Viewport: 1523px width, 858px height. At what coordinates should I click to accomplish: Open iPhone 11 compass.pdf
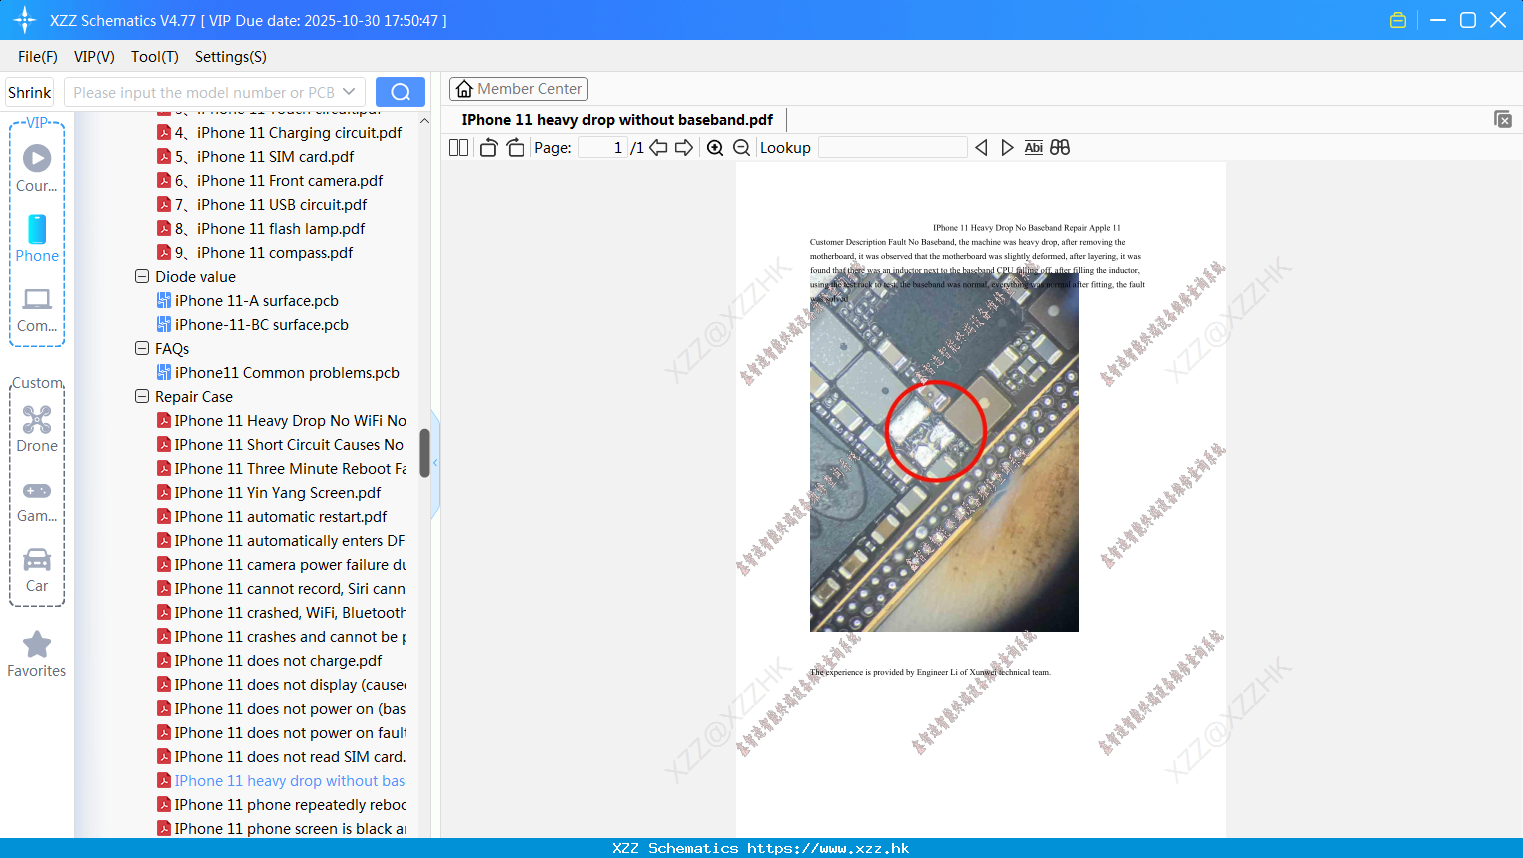click(255, 252)
